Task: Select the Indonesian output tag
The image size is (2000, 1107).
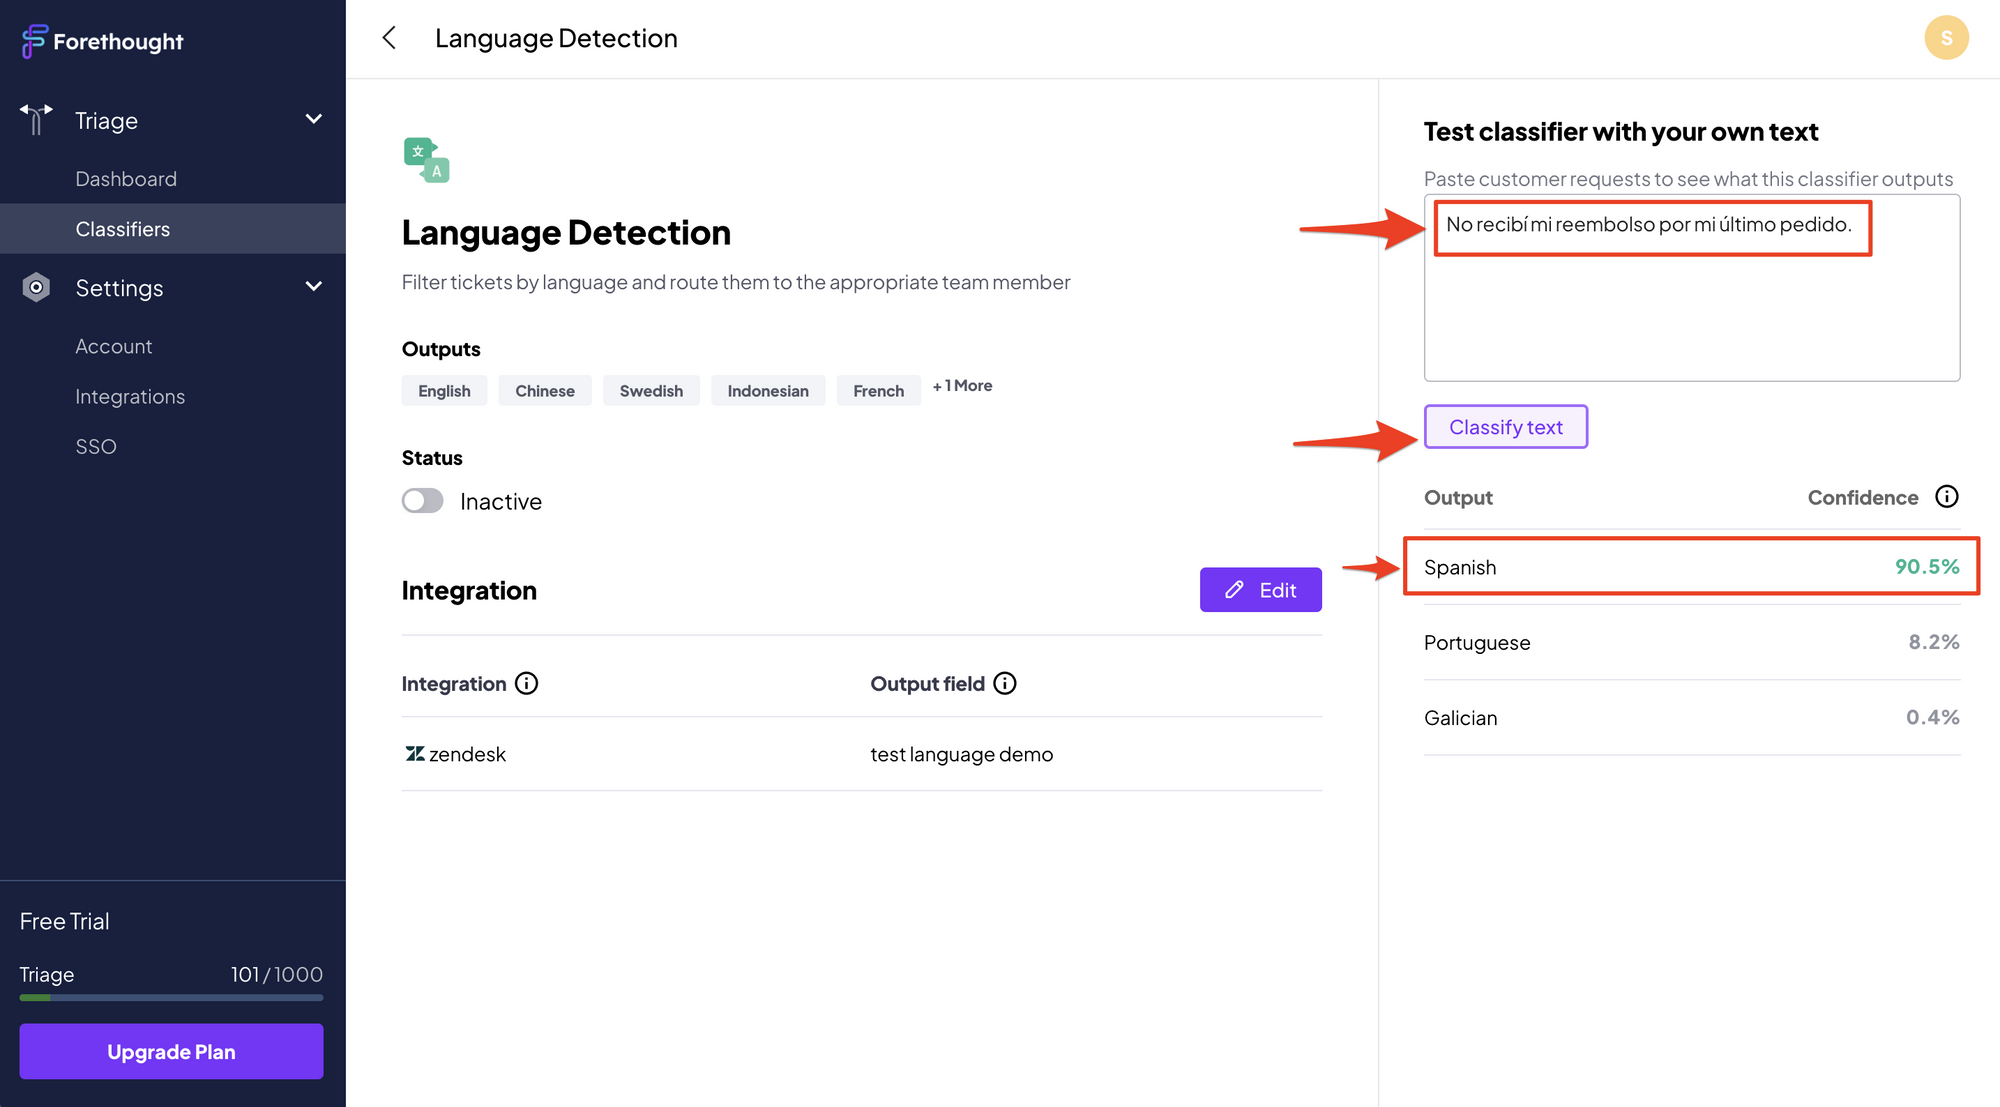Action: [x=768, y=391]
